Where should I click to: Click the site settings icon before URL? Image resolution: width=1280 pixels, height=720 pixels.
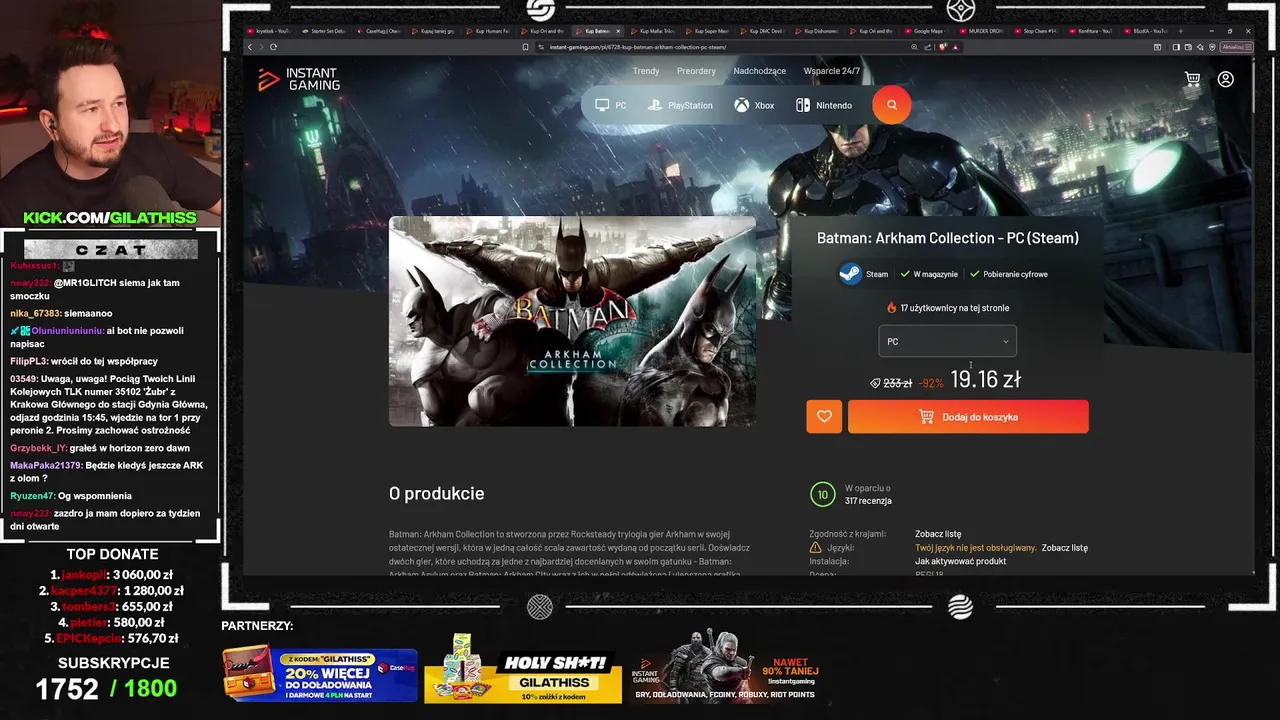[541, 47]
